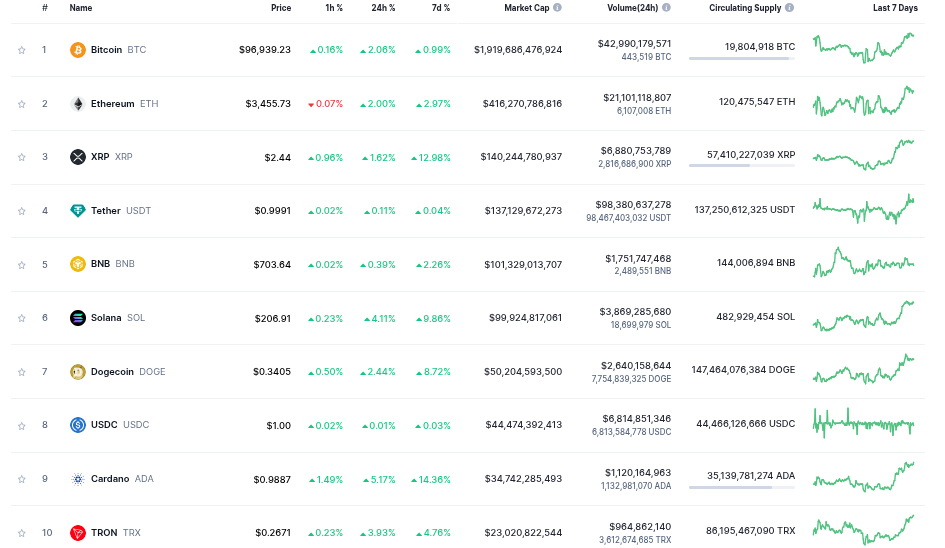
Task: Open the BNB coin page link
Action: [x=112, y=264]
